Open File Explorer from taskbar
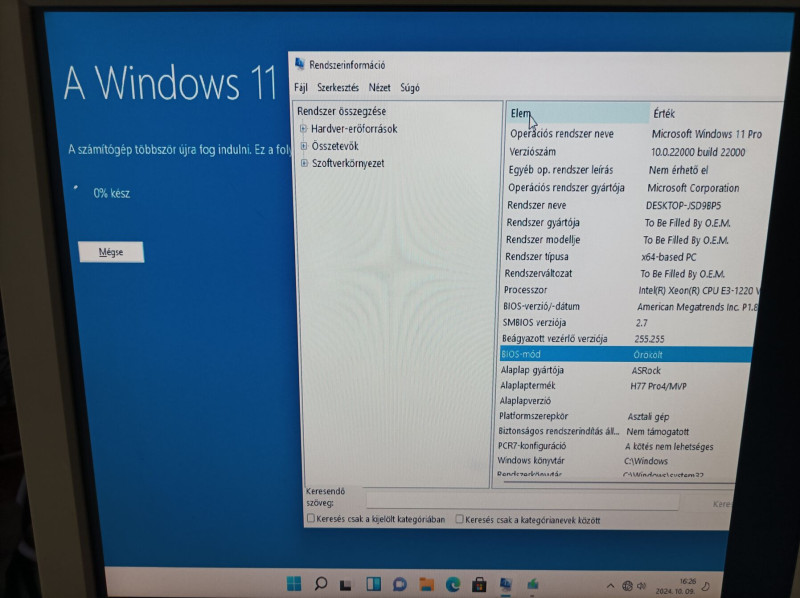 point(427,584)
